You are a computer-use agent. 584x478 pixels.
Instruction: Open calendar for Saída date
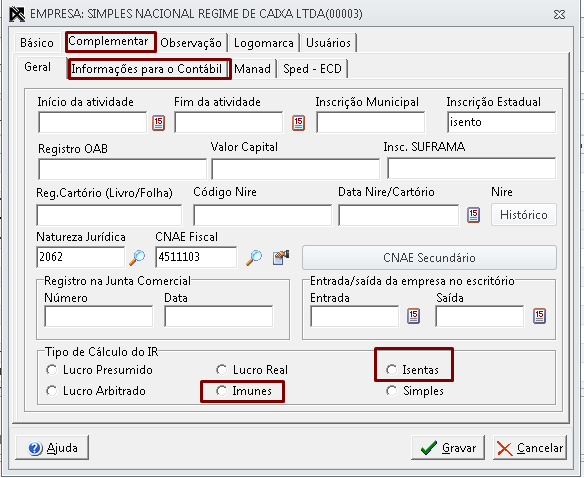[x=539, y=316]
